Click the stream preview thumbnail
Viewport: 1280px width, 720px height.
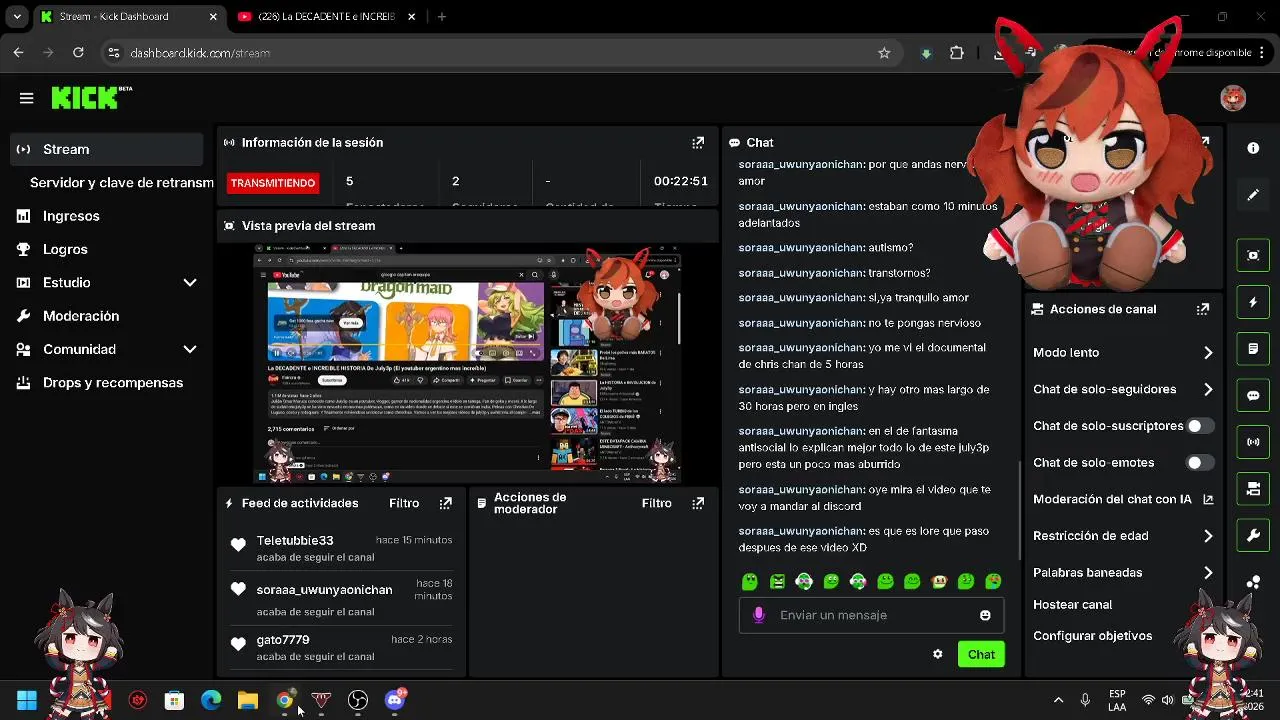(467, 365)
